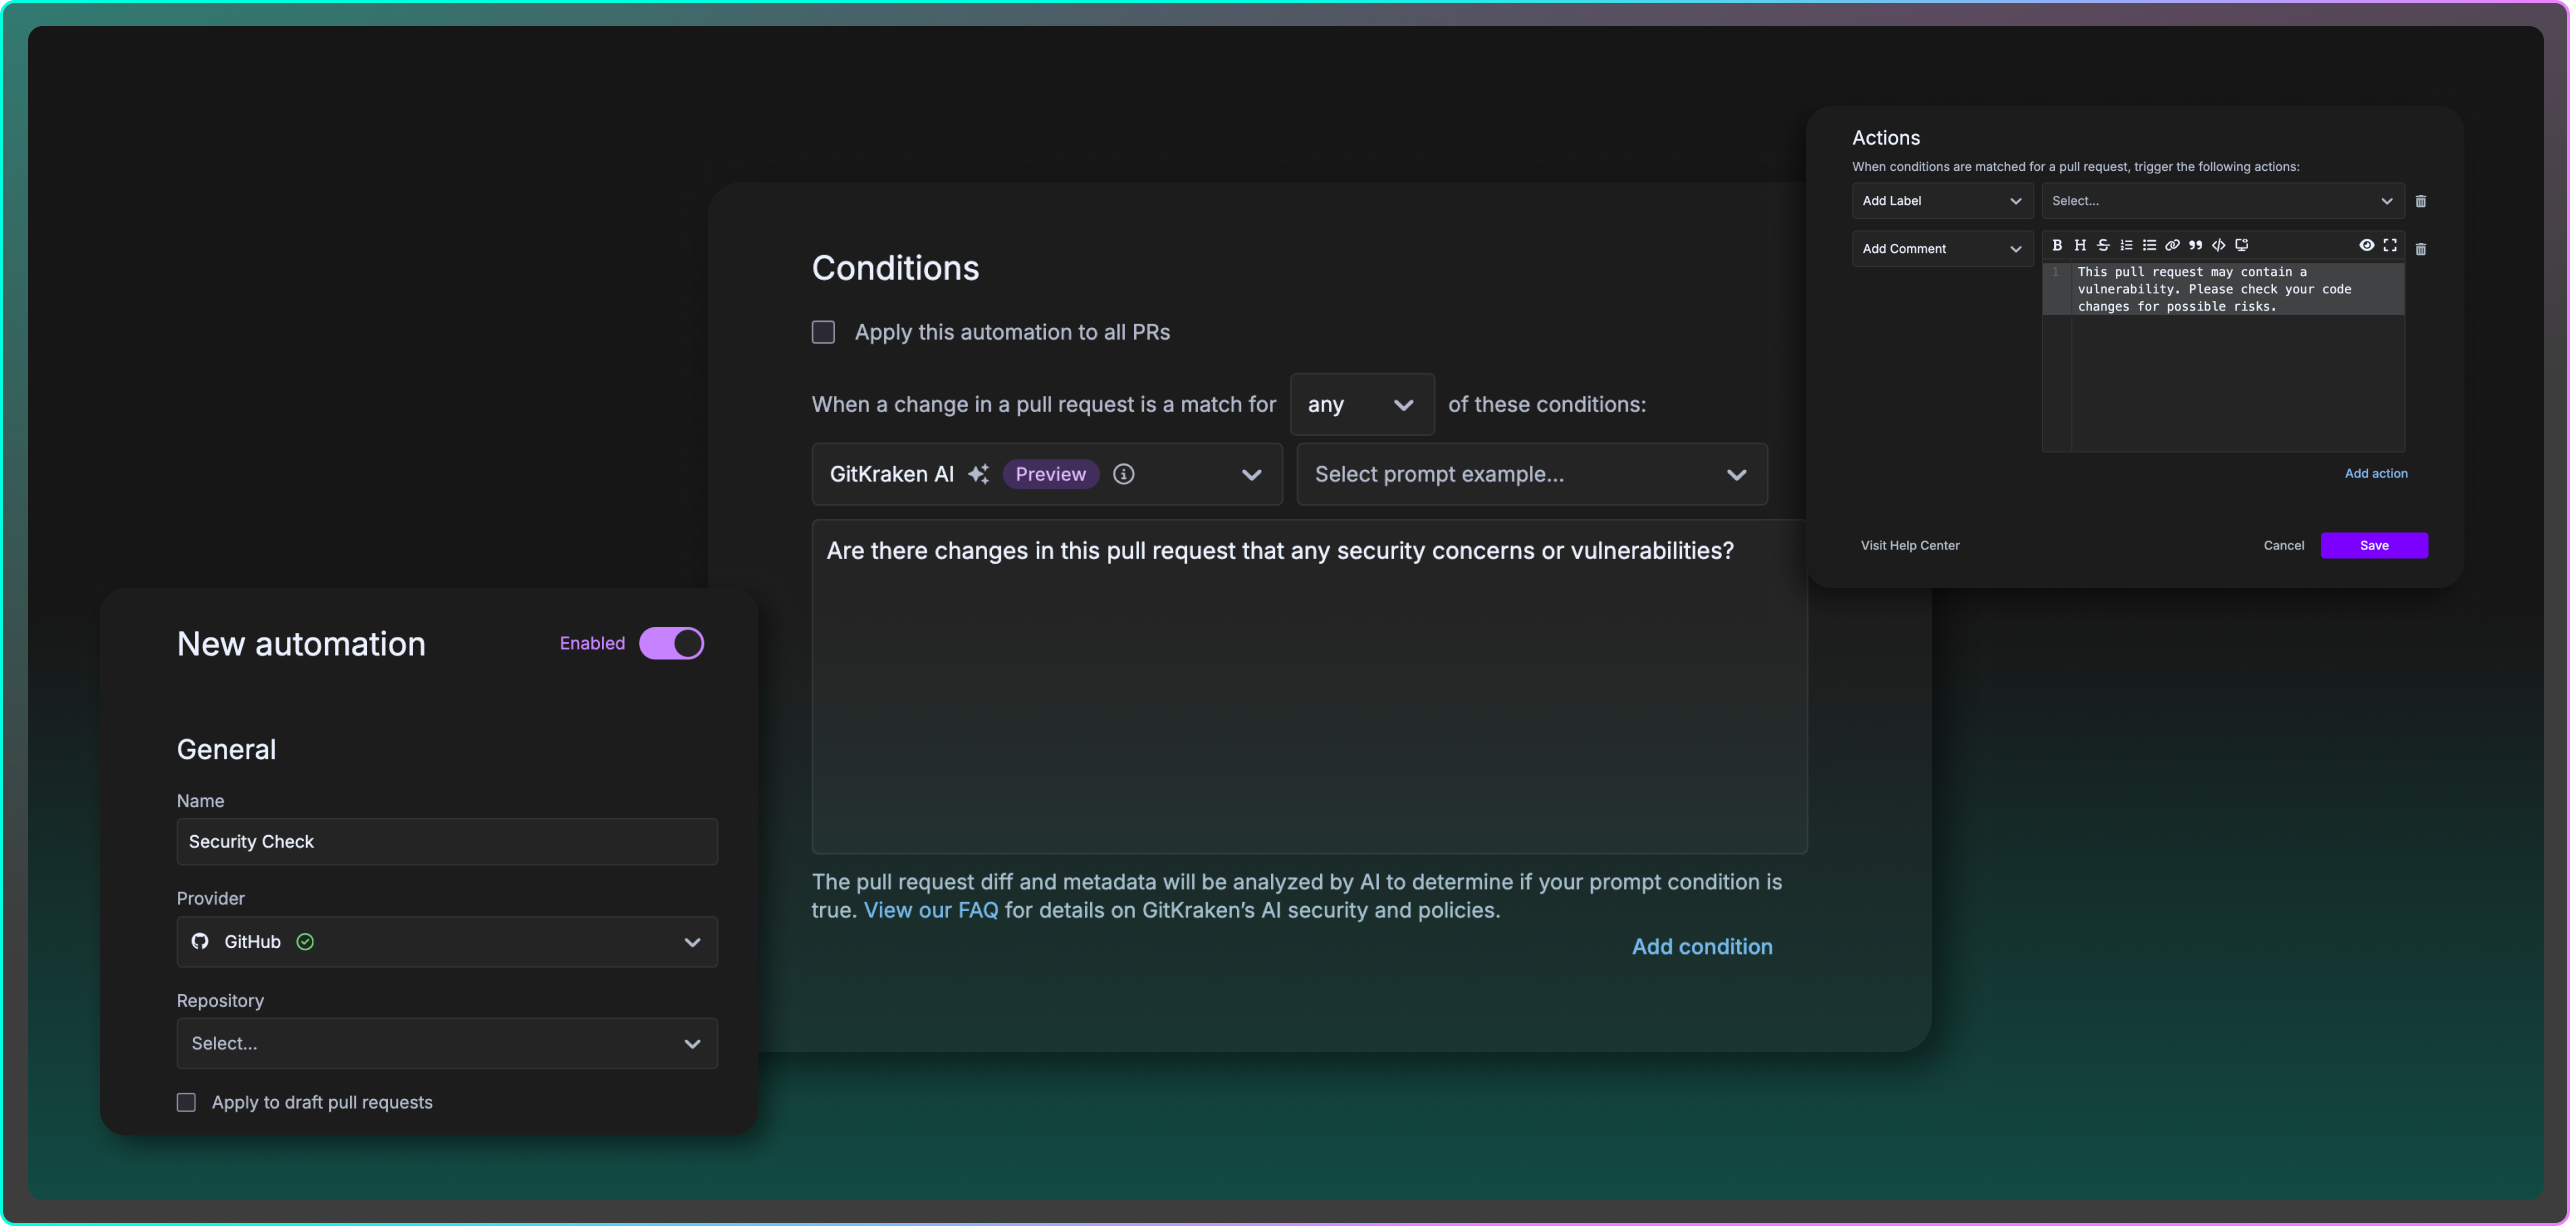Save the automation
Viewport: 2570px width, 1226px height.
tap(2374, 545)
